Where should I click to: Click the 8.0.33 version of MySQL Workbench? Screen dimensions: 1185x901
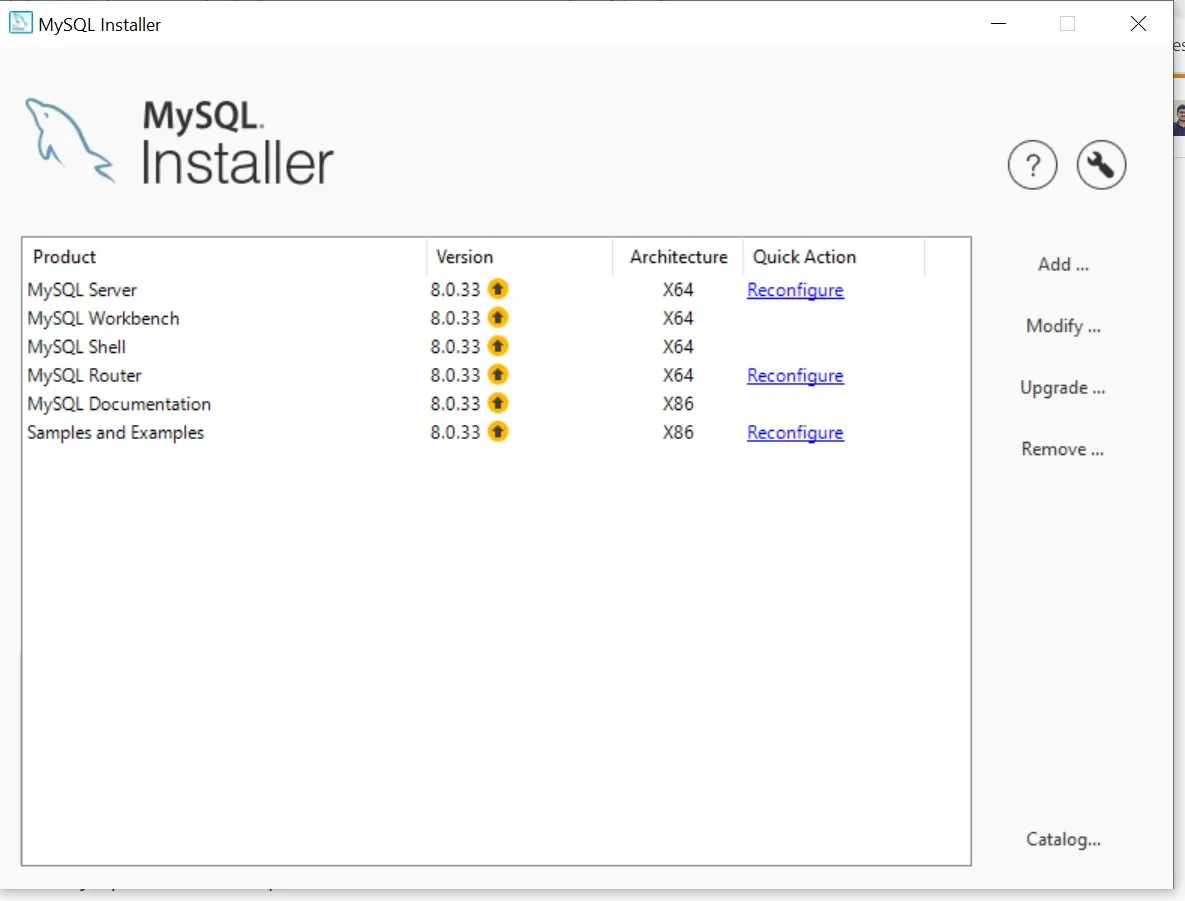coord(455,318)
